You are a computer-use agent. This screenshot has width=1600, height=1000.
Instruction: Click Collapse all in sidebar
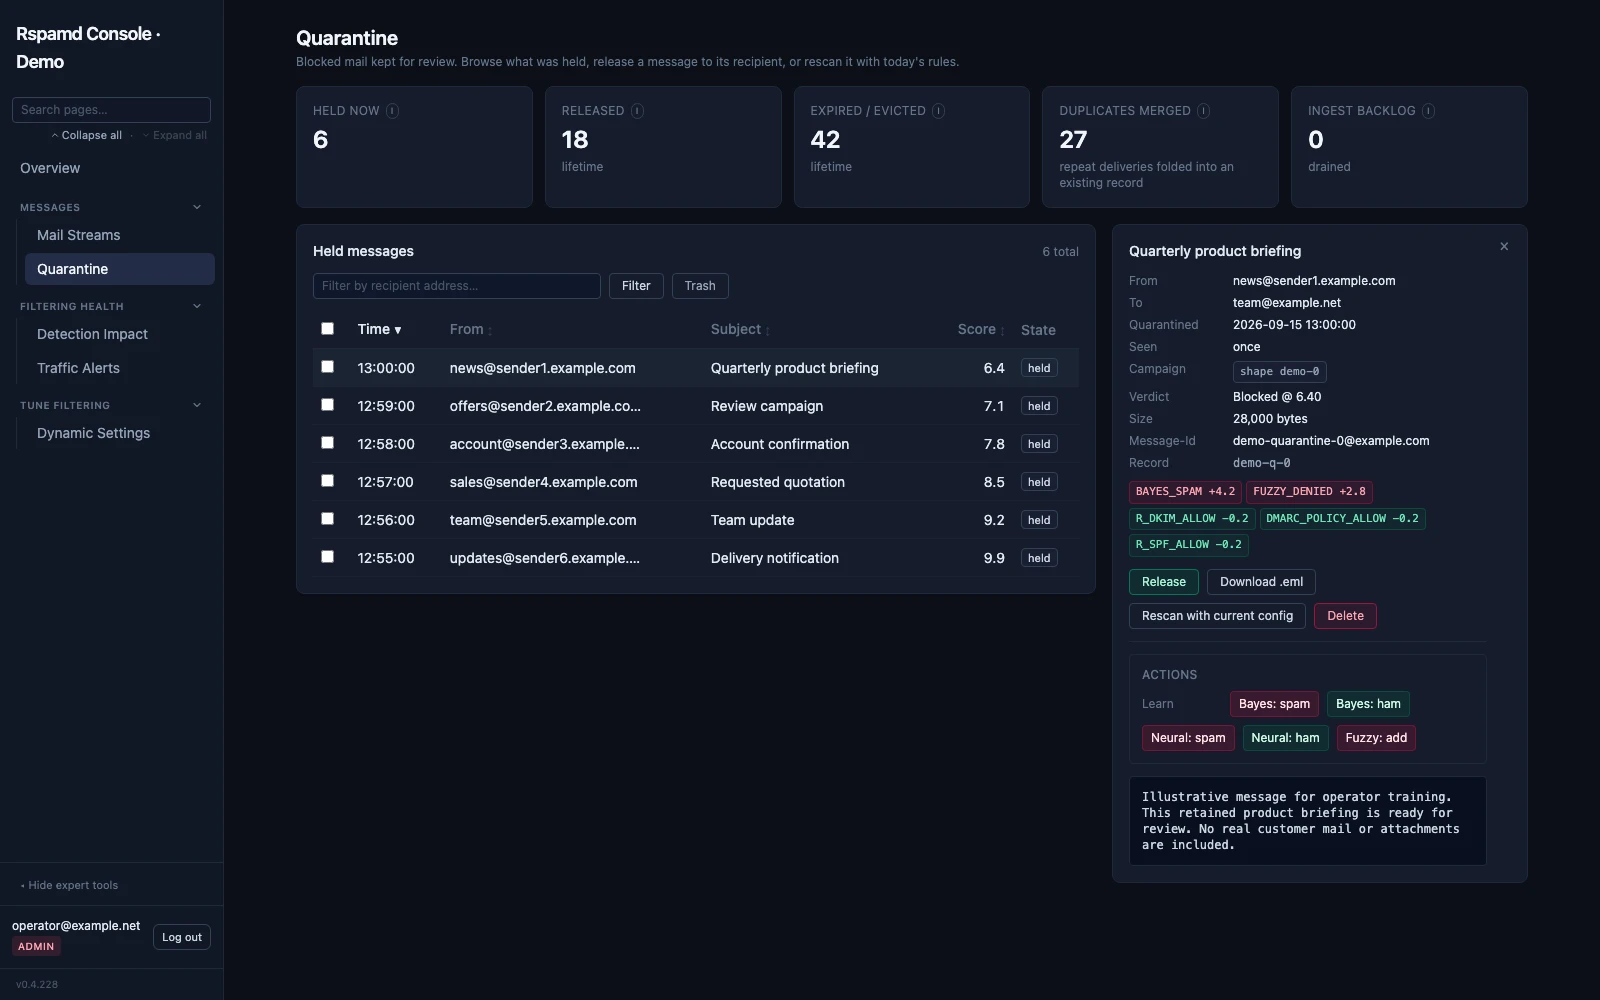point(87,135)
